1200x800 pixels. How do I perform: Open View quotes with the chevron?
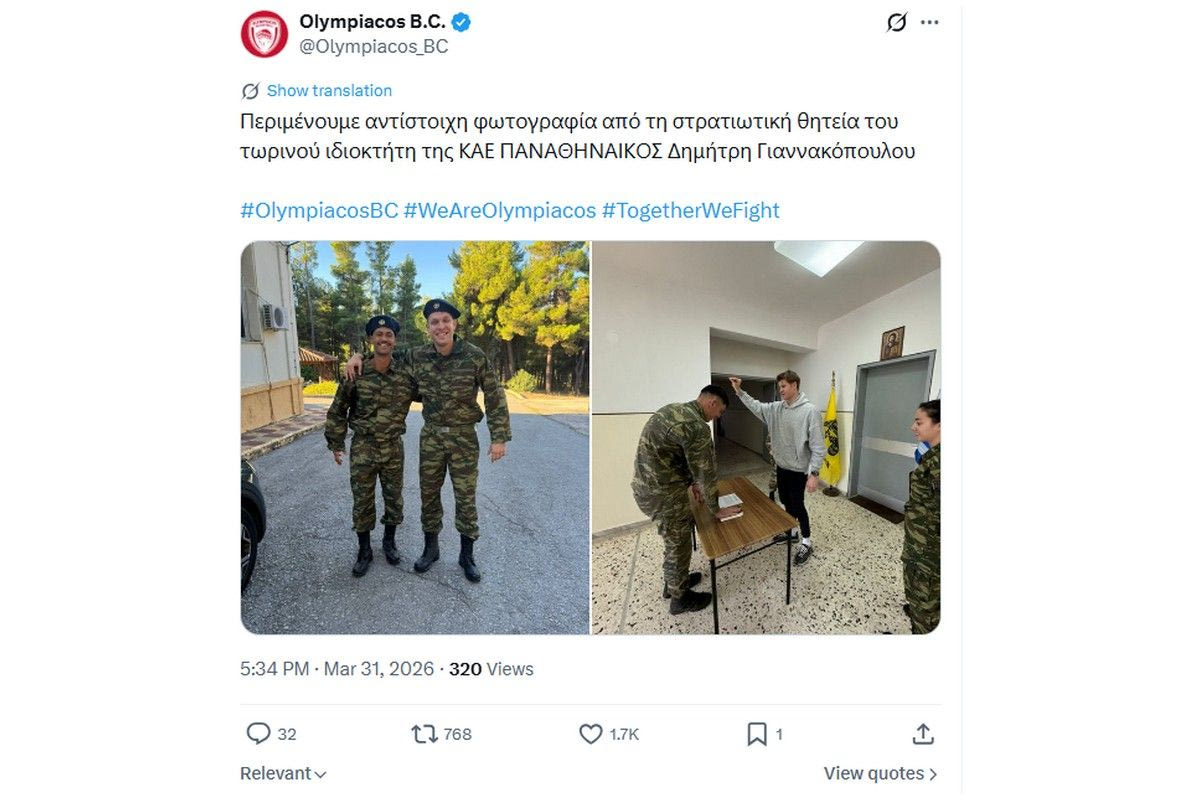[x=881, y=773]
